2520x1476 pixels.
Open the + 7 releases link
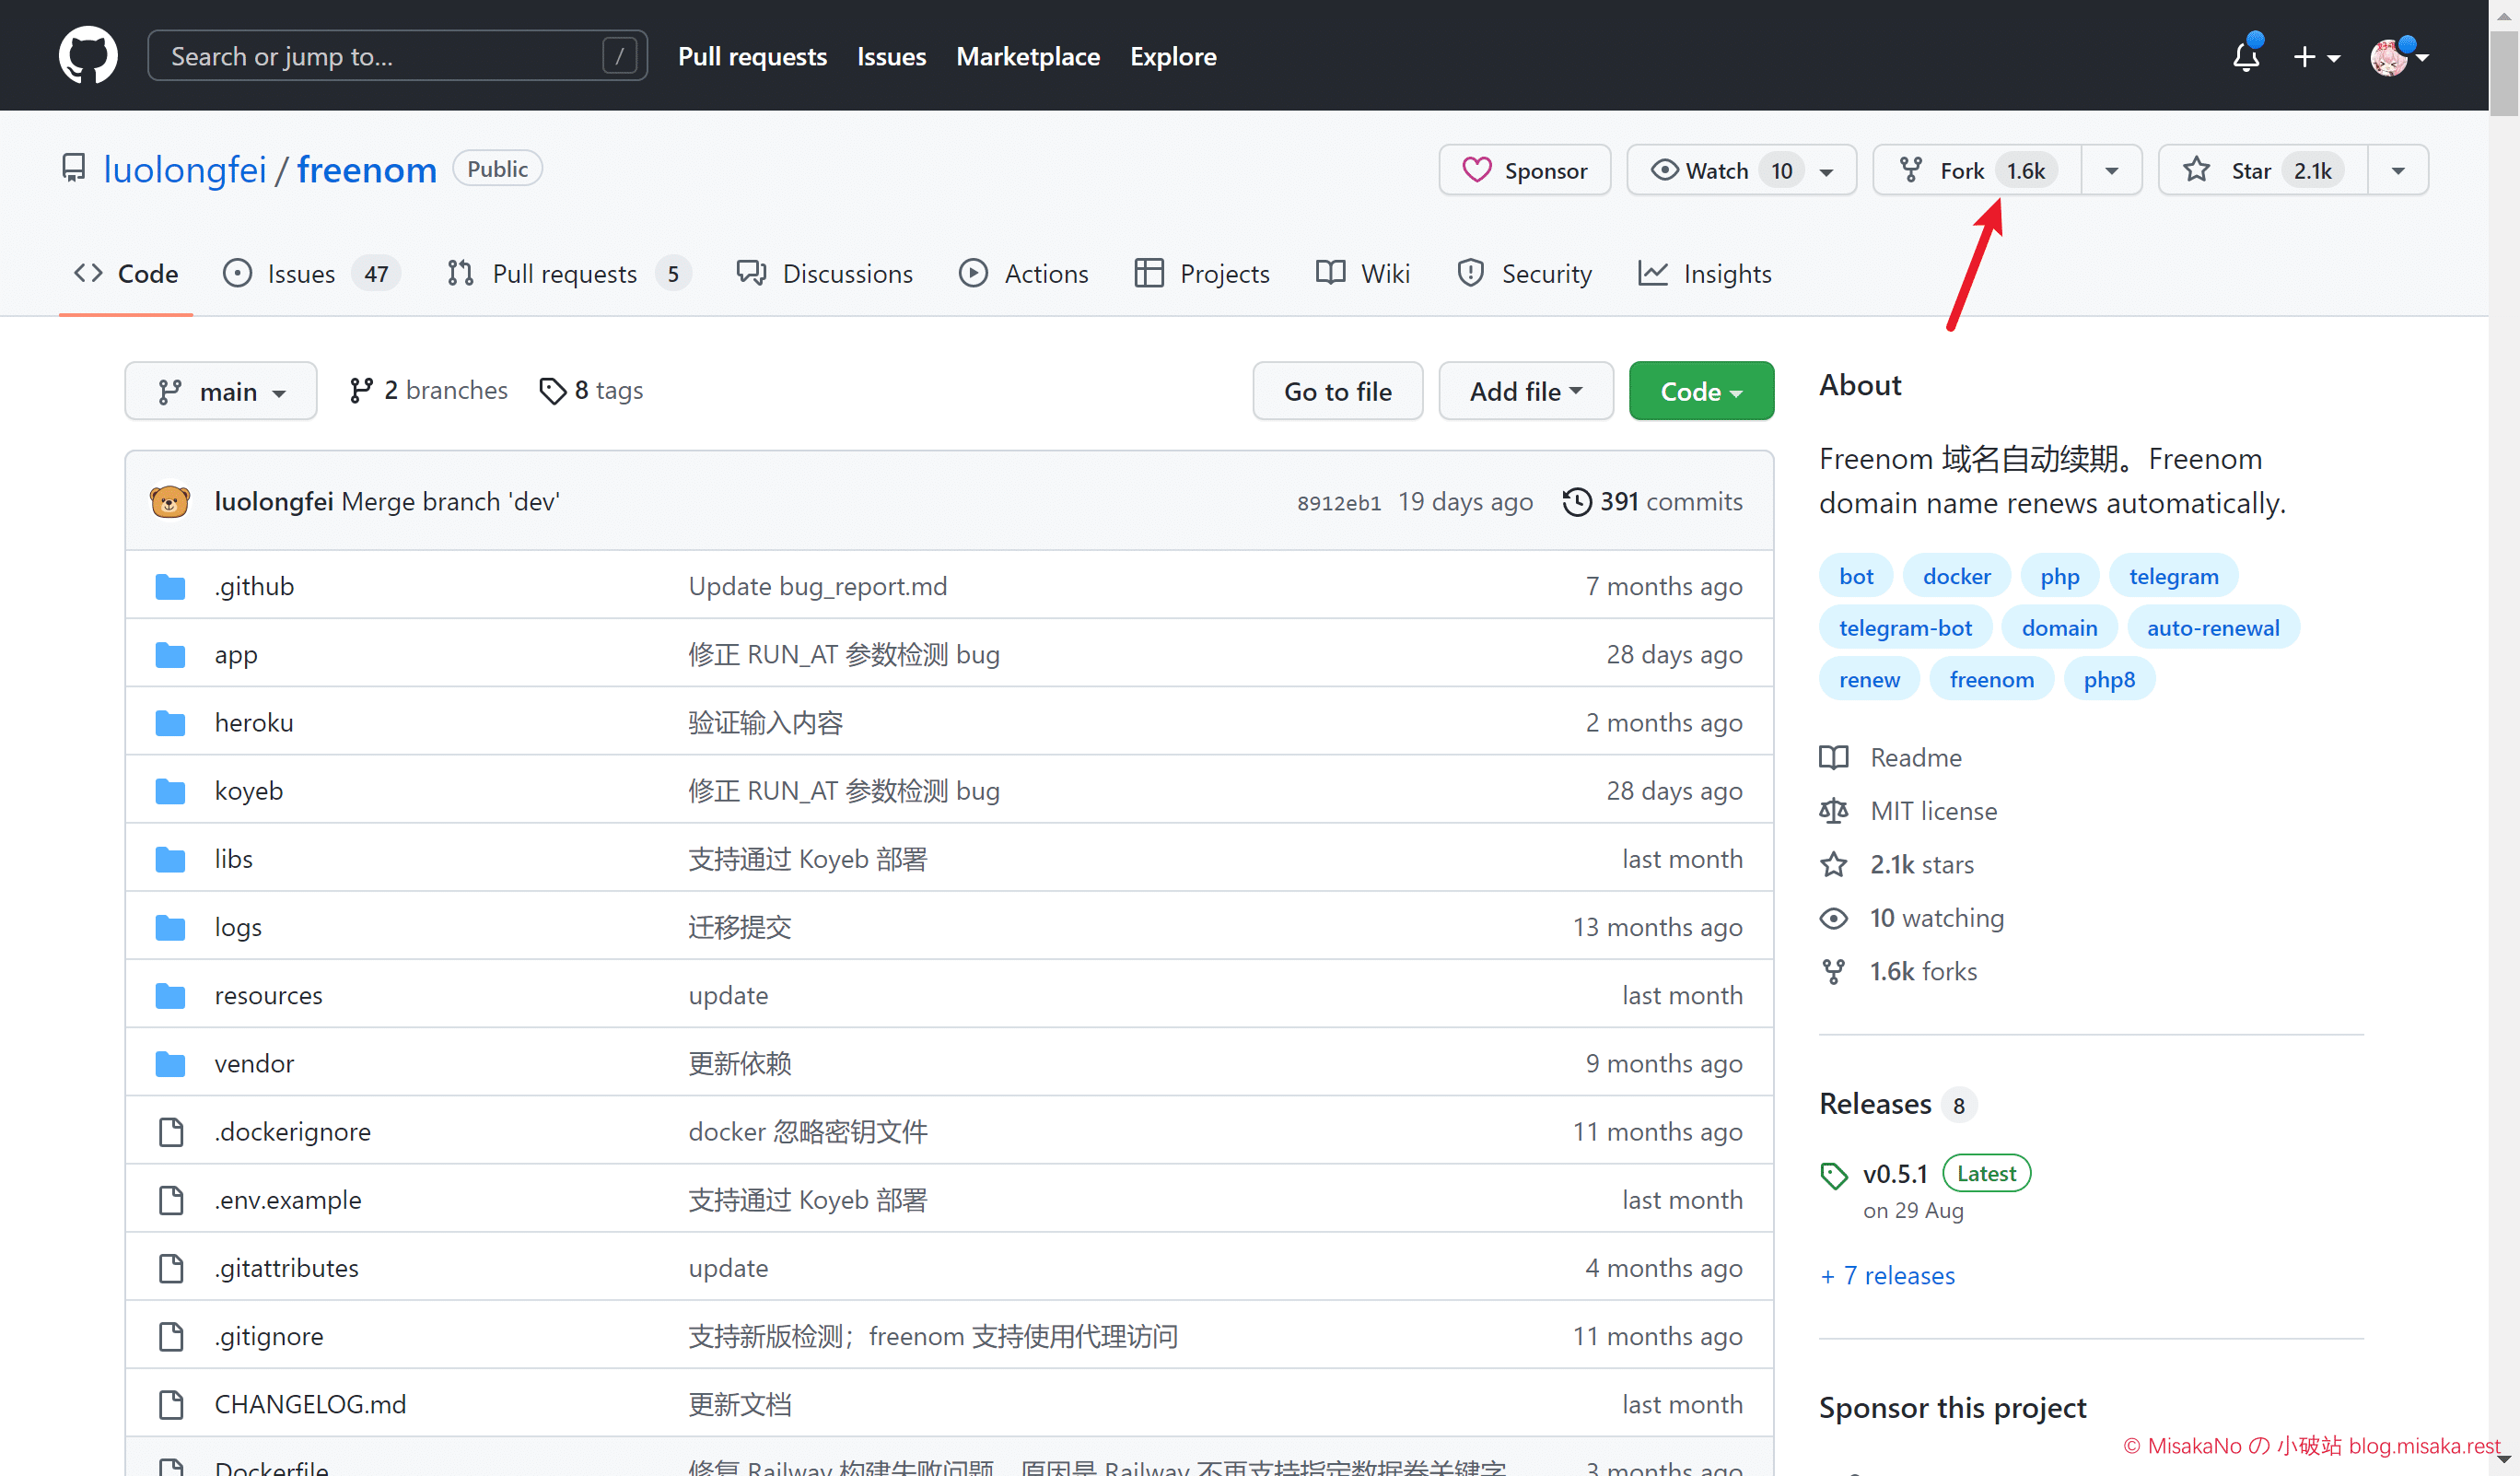click(x=1887, y=1275)
